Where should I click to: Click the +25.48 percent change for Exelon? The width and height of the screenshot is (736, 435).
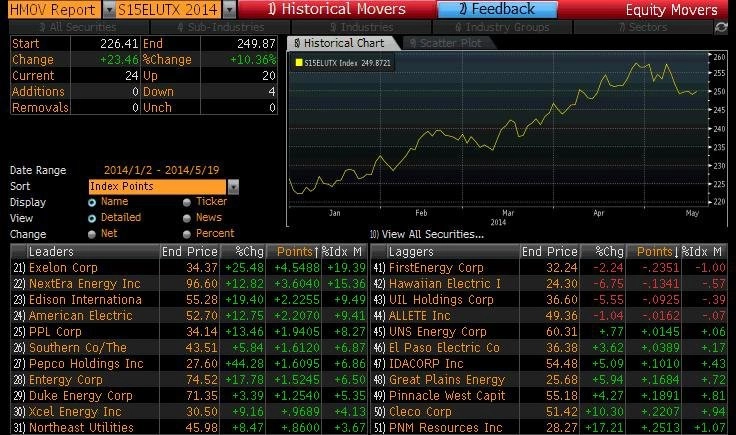[245, 267]
